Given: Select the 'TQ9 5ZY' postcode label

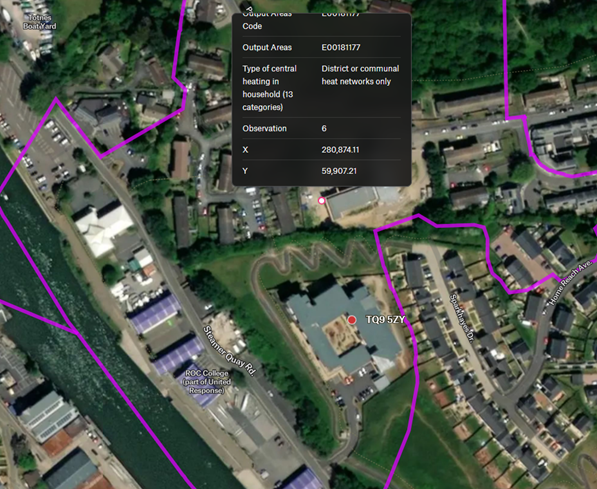Looking at the screenshot, I should click(x=385, y=320).
